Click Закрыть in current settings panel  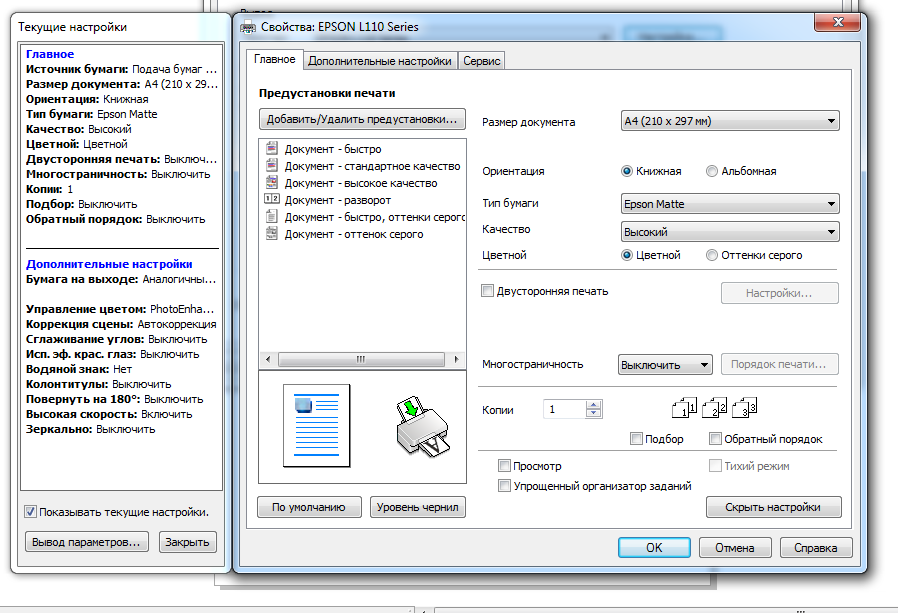click(187, 542)
